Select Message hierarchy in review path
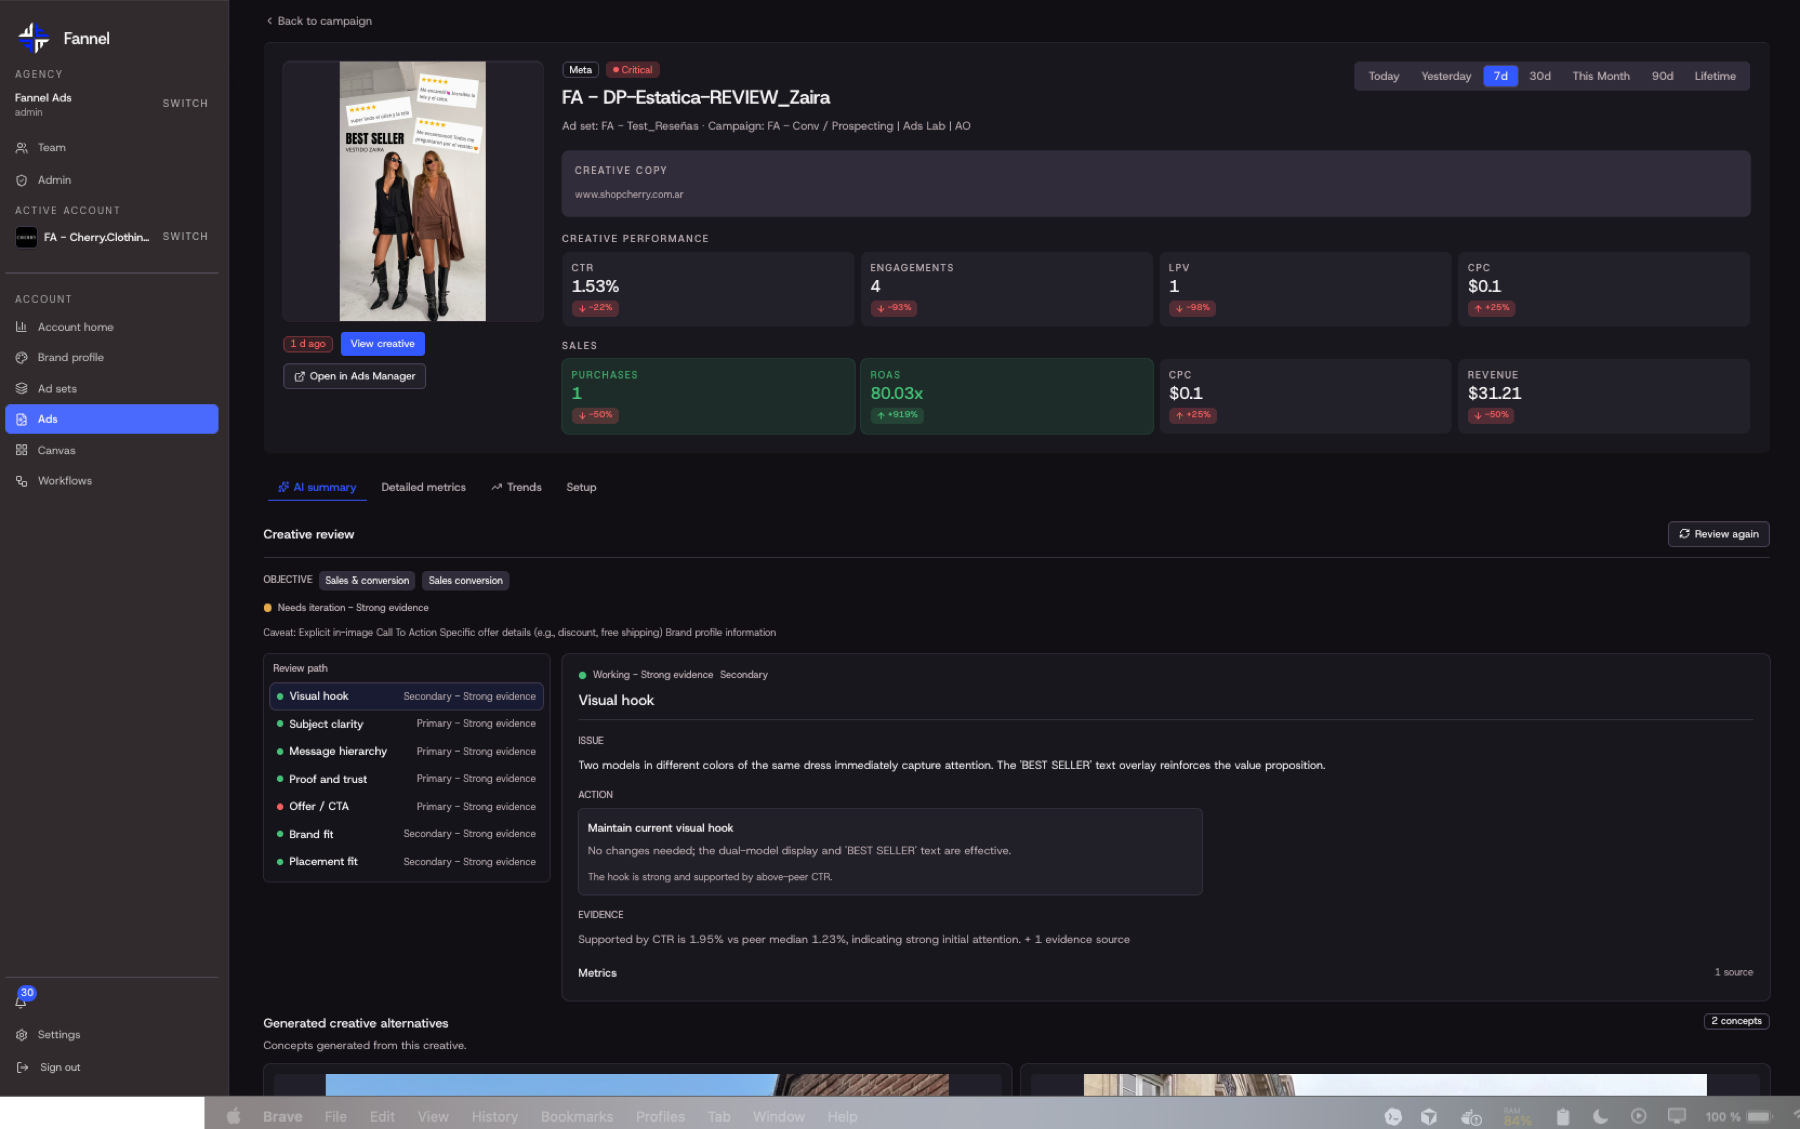 click(407, 751)
